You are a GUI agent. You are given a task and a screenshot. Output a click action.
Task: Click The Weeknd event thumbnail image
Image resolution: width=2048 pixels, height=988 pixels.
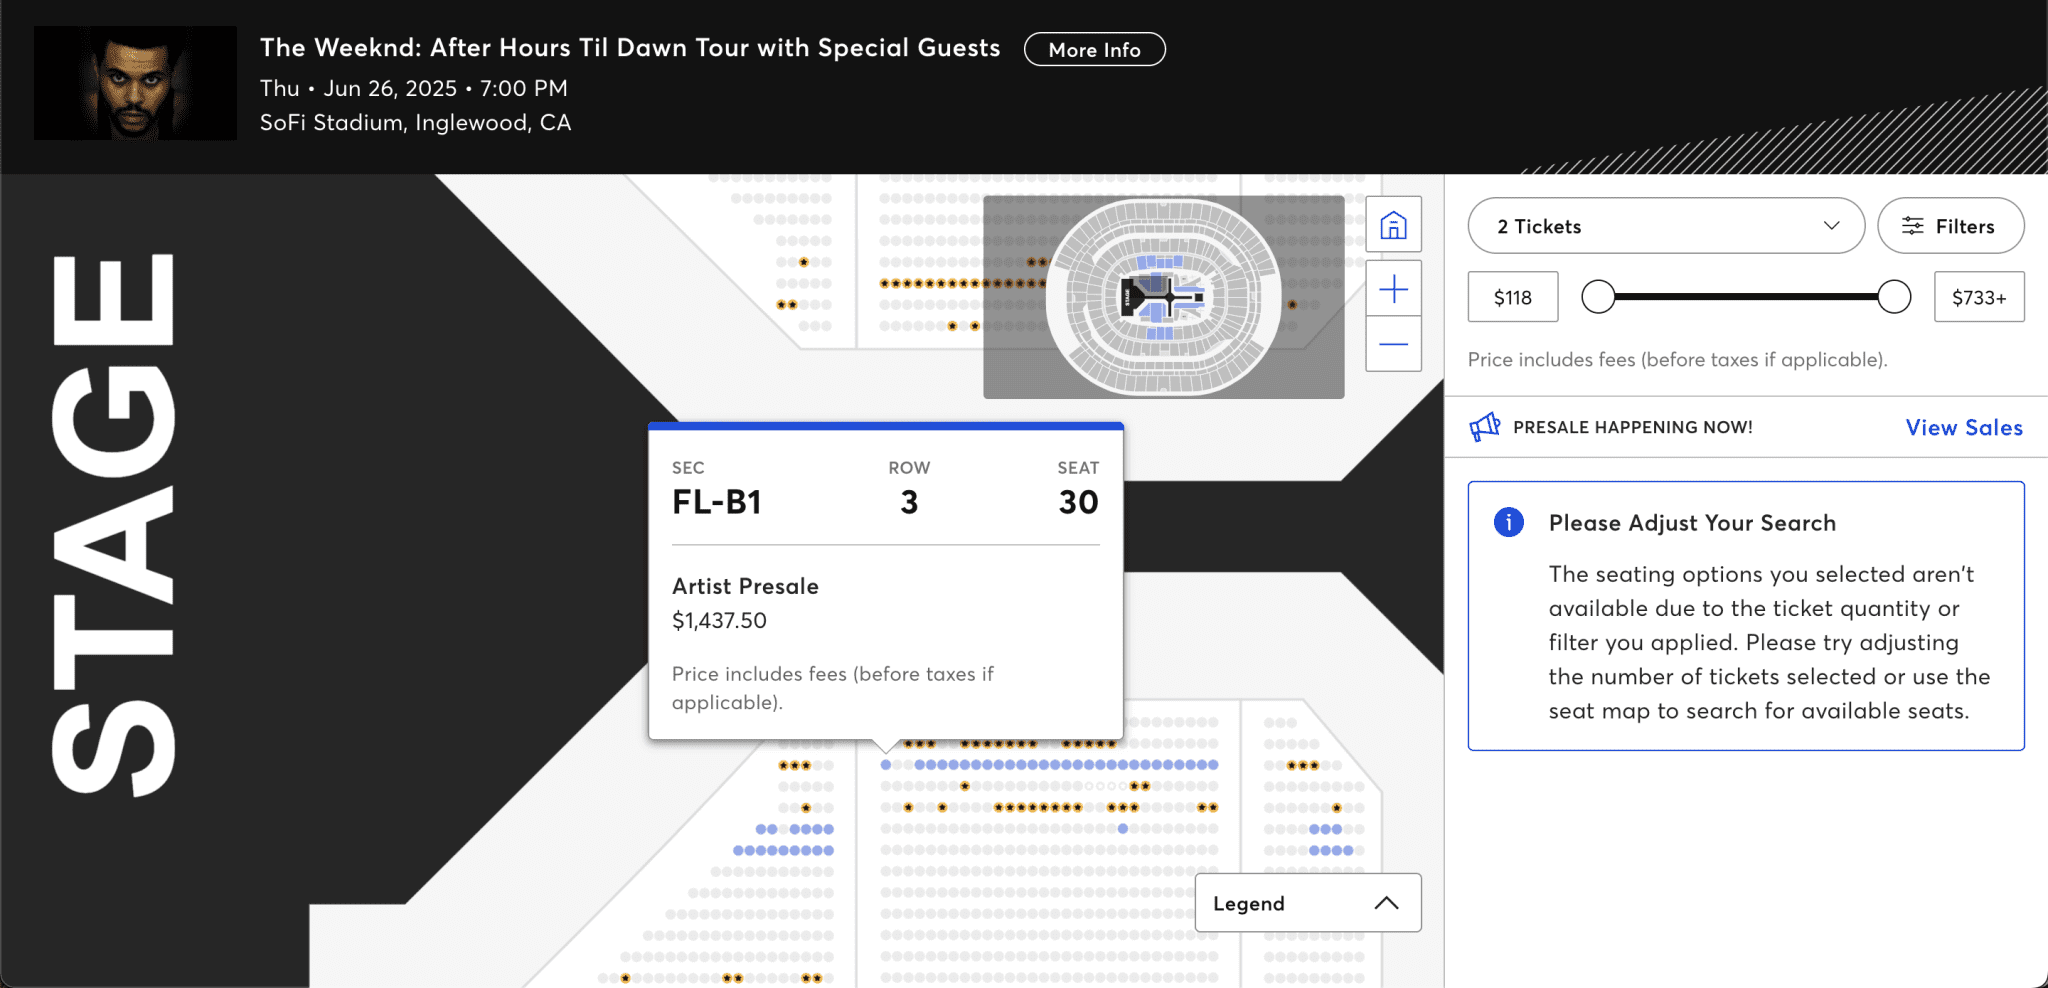point(133,83)
